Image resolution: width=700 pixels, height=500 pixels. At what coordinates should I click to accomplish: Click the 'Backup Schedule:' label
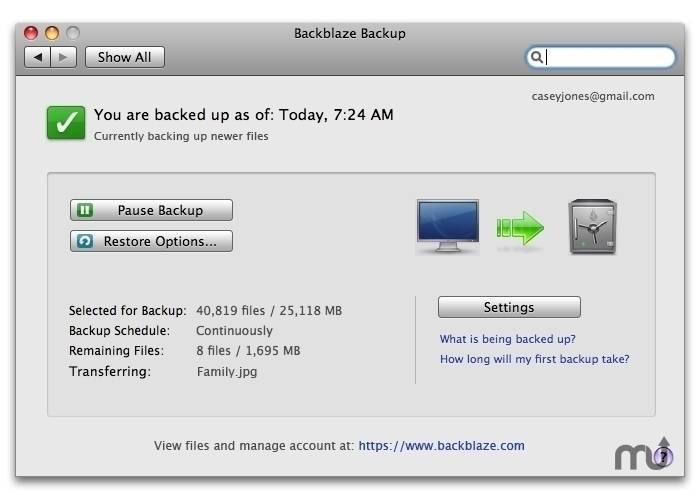click(119, 331)
